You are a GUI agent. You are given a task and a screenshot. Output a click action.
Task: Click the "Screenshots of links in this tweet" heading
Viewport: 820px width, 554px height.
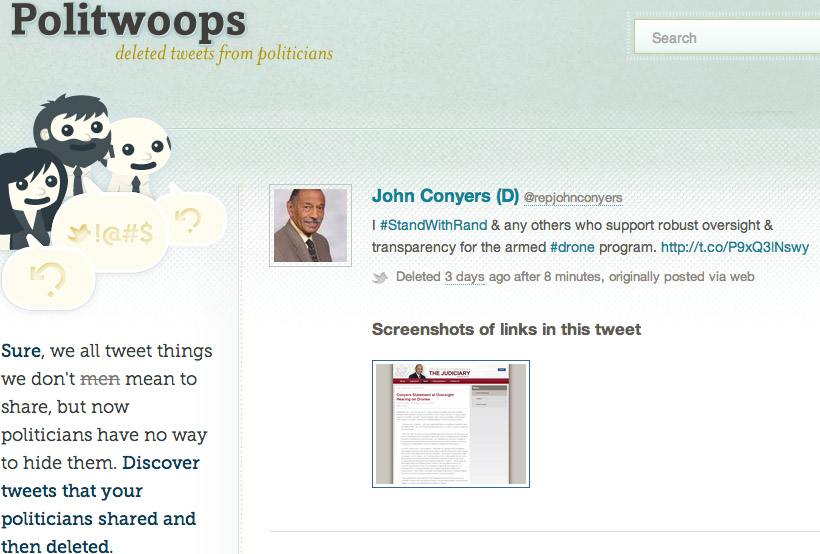[x=506, y=329]
